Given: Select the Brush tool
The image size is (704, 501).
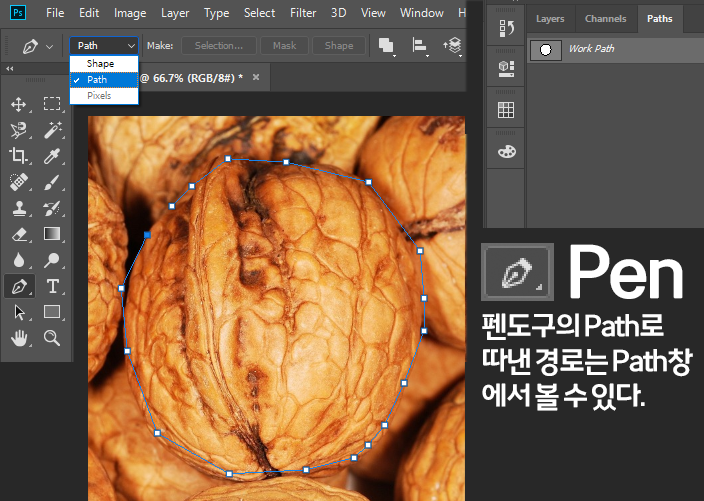Looking at the screenshot, I should tap(52, 182).
